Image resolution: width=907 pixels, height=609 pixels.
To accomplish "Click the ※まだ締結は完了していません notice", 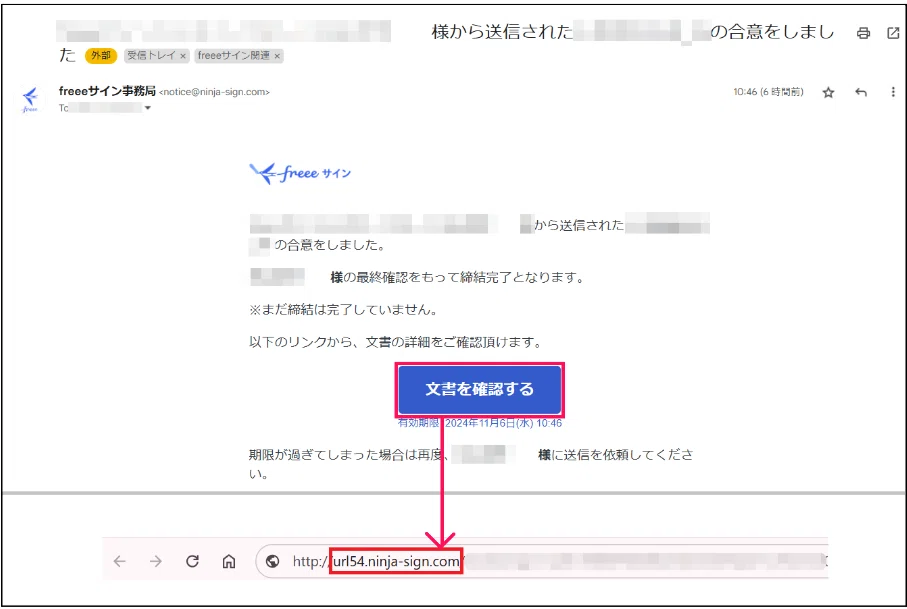I will point(344,310).
